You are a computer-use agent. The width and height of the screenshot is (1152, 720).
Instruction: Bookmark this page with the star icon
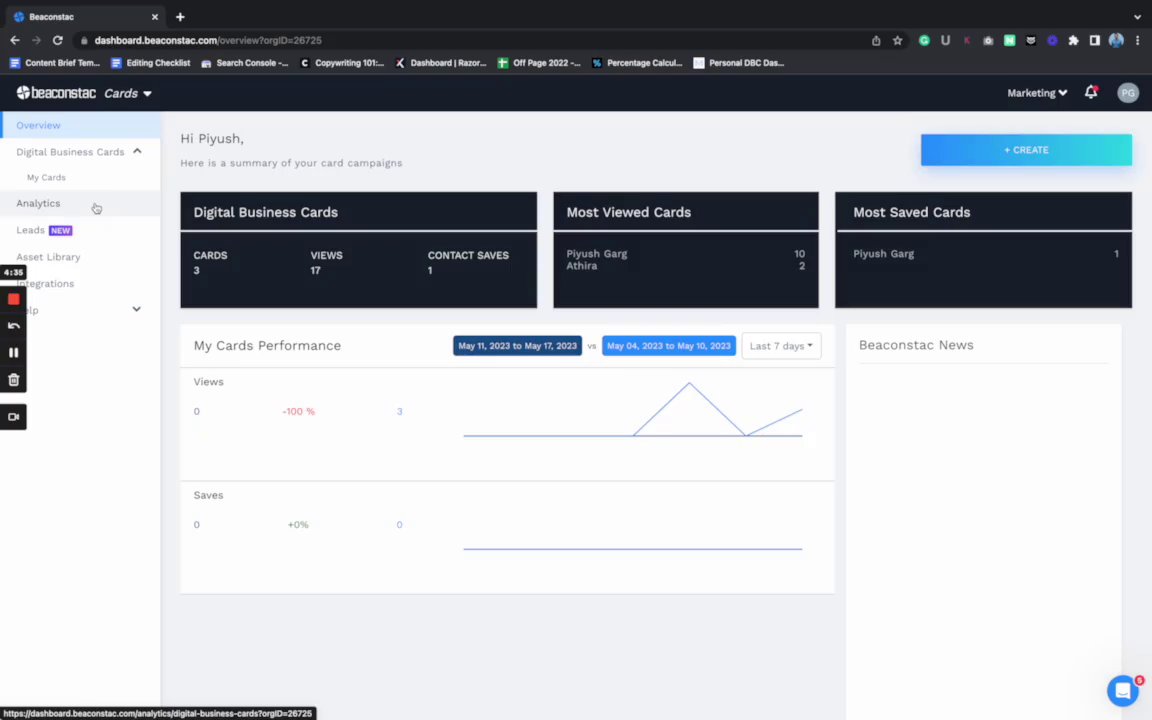[x=897, y=40]
